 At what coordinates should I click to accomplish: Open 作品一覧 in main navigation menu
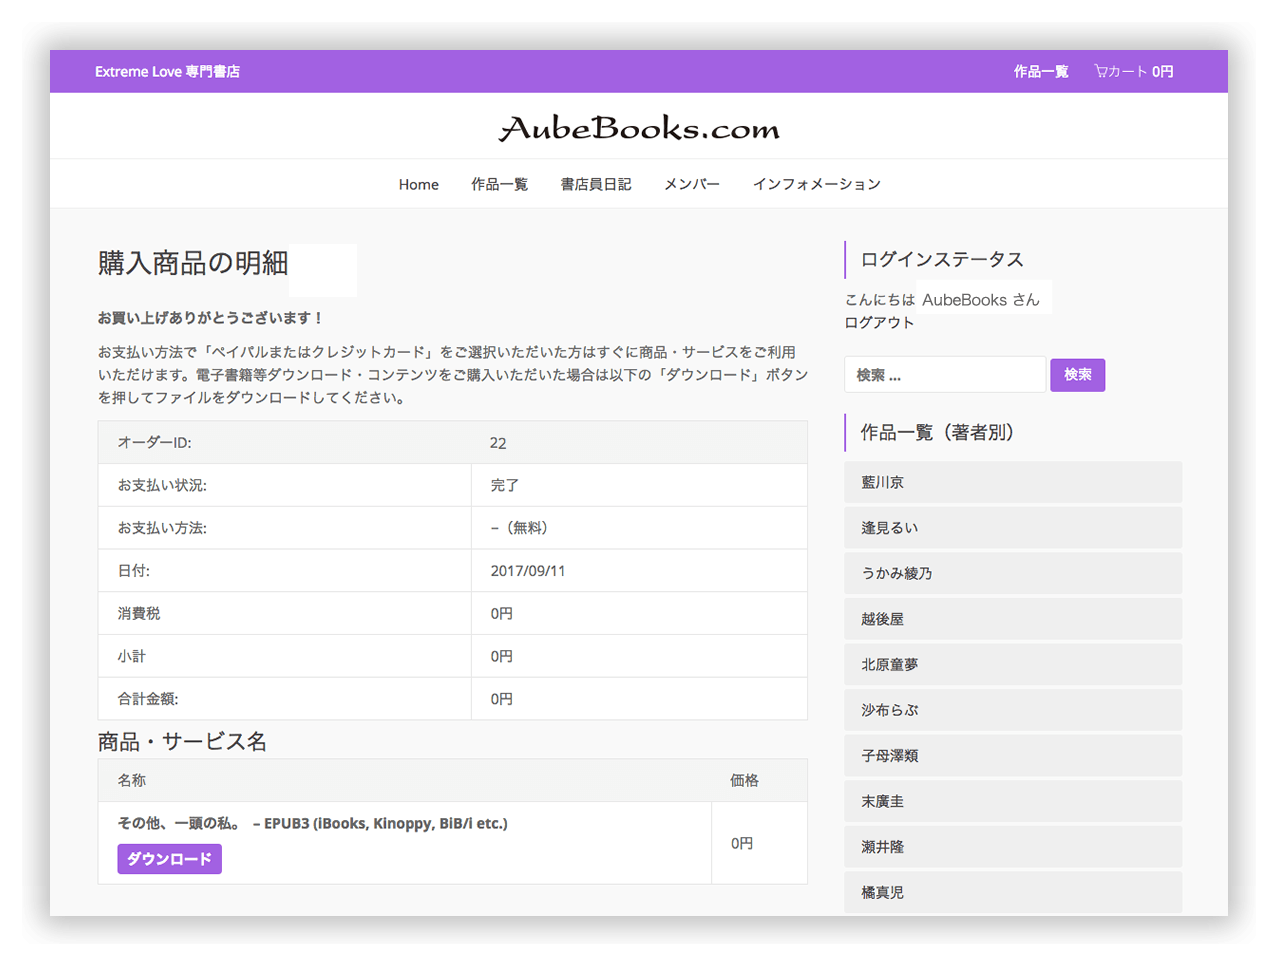499,184
